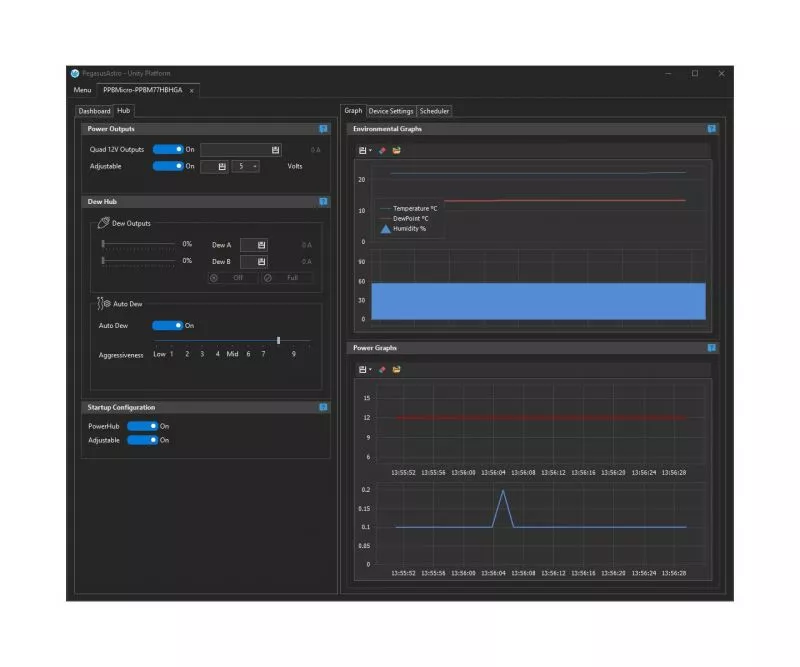Toggle the PowerHub startup switch
800x667 pixels.
click(x=142, y=426)
